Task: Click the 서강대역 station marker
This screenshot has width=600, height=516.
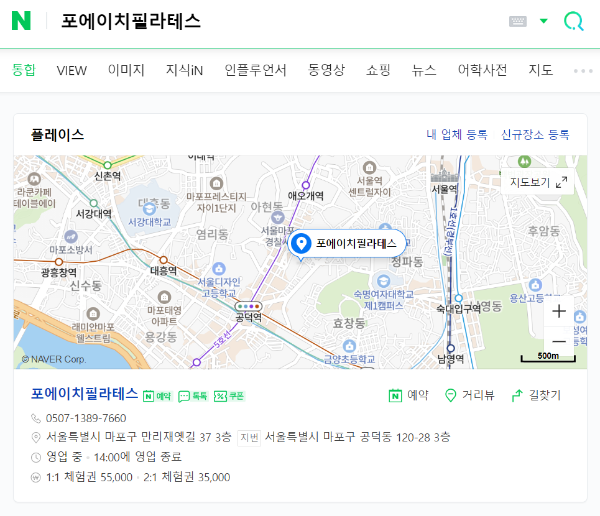Action: 94,203
